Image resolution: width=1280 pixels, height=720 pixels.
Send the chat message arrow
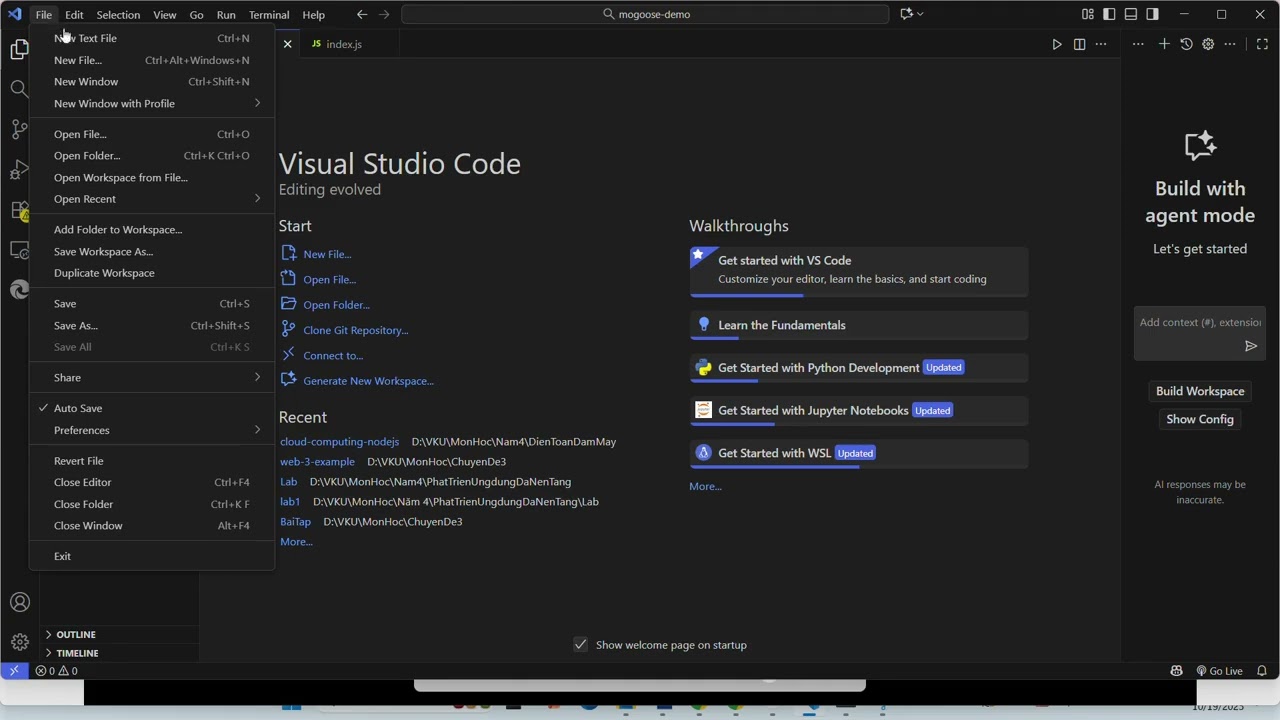coord(1250,346)
